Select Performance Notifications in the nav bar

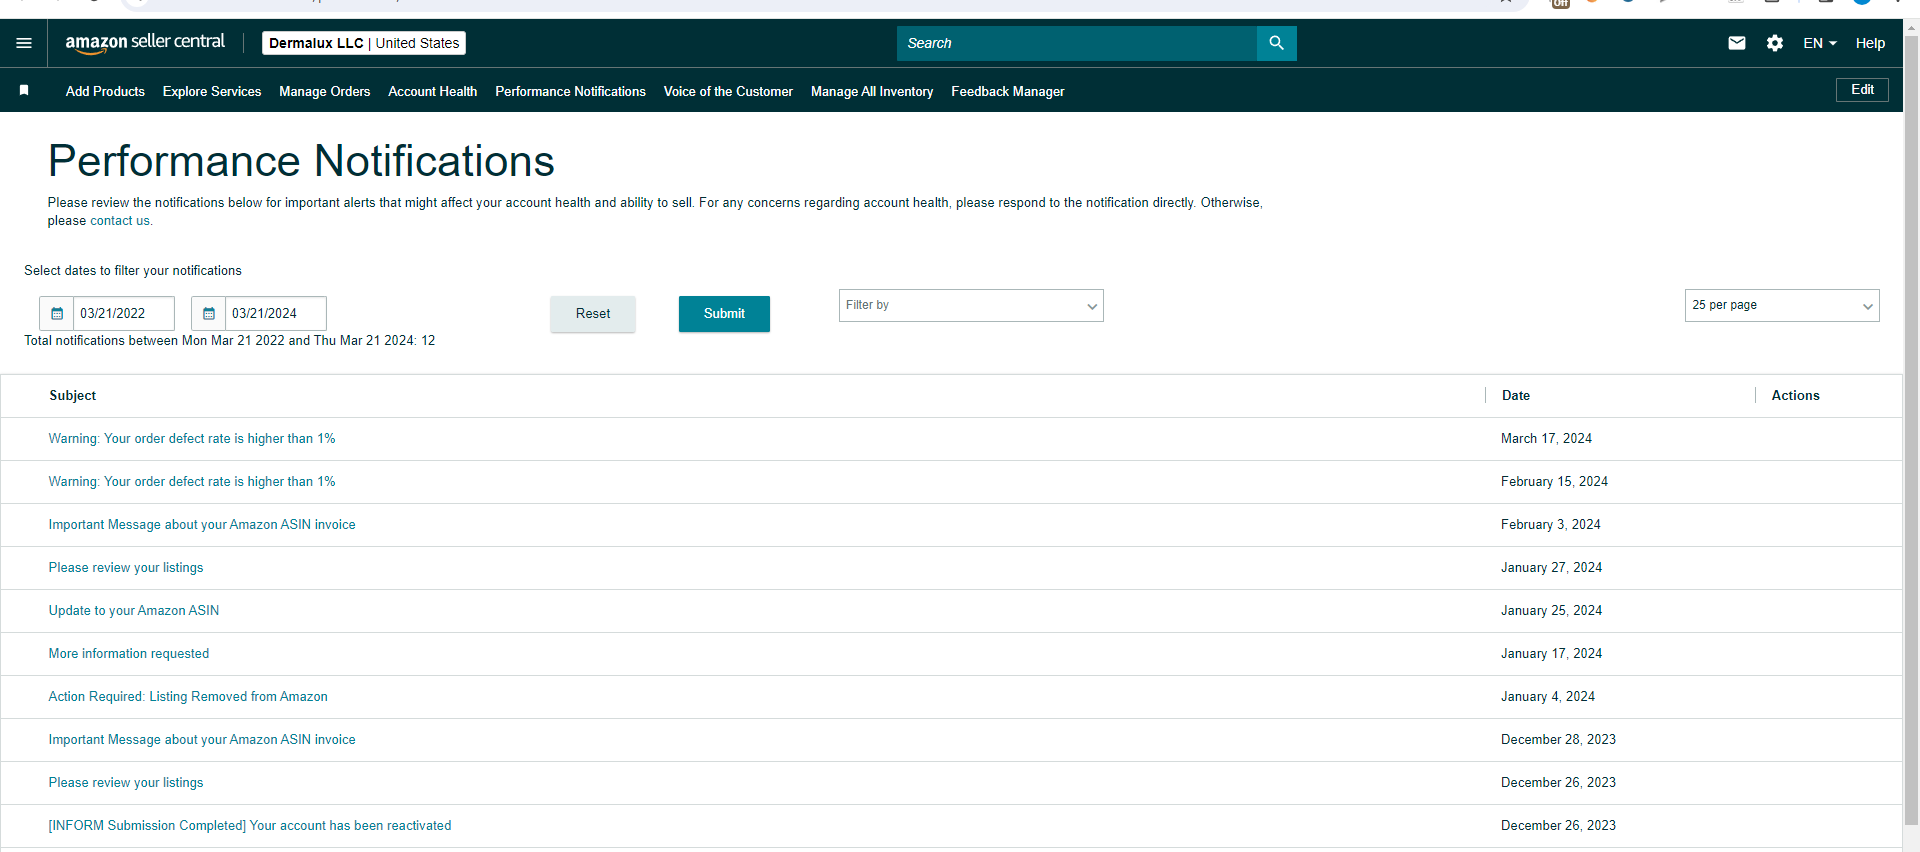point(571,91)
